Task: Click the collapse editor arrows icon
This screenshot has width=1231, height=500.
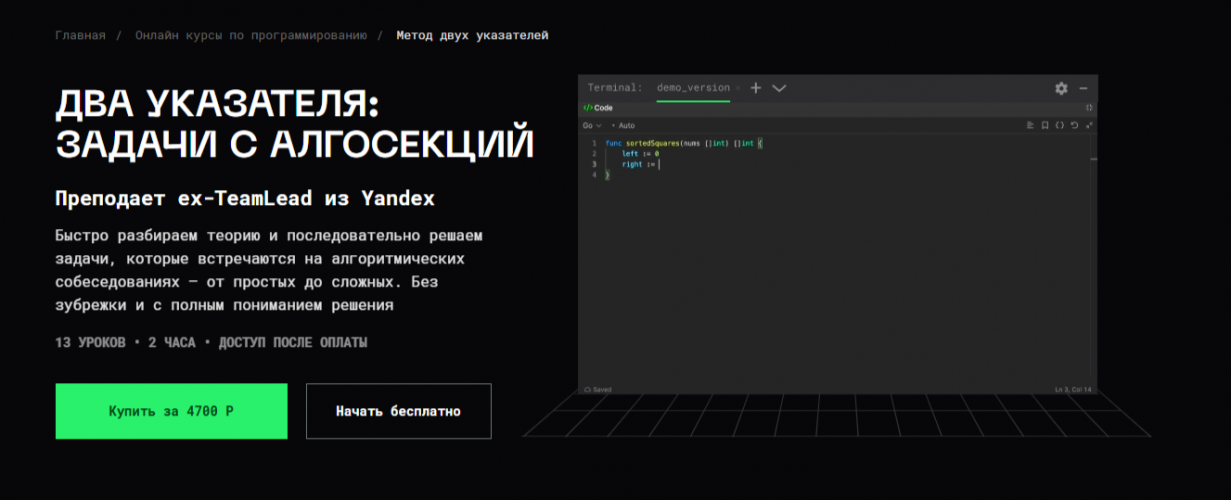Action: [x=1089, y=126]
